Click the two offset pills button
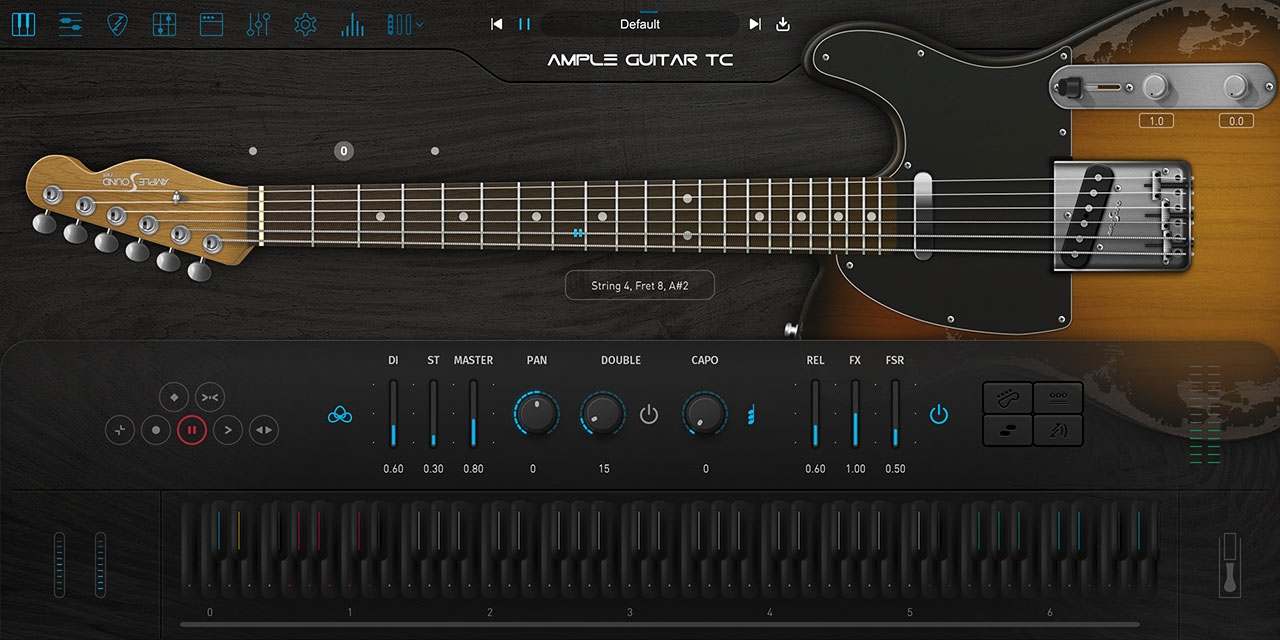The width and height of the screenshot is (1280, 640). (1008, 430)
